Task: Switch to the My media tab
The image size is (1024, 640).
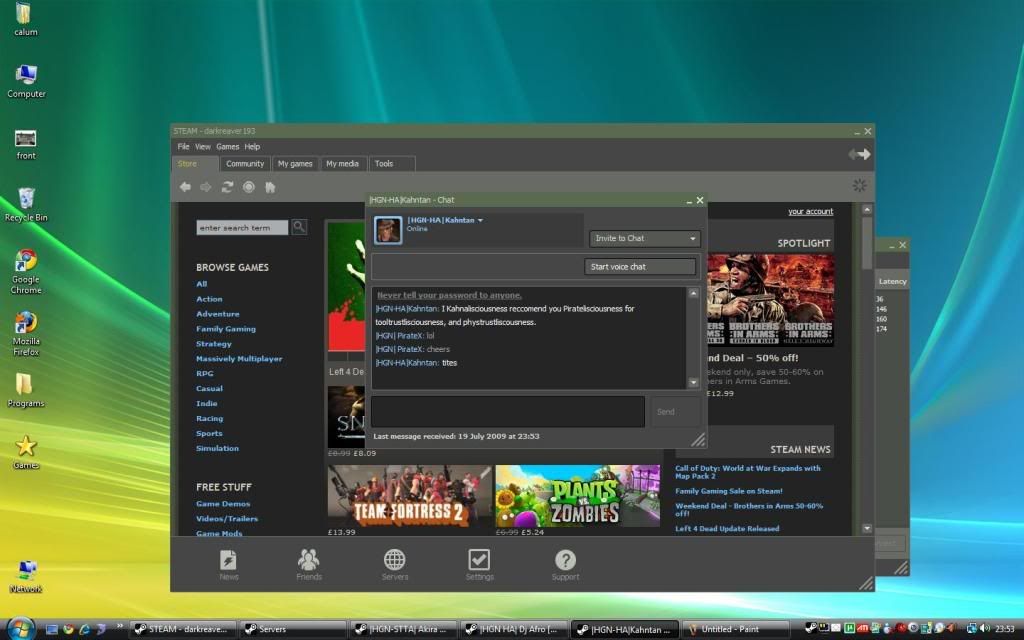Action: click(342, 164)
